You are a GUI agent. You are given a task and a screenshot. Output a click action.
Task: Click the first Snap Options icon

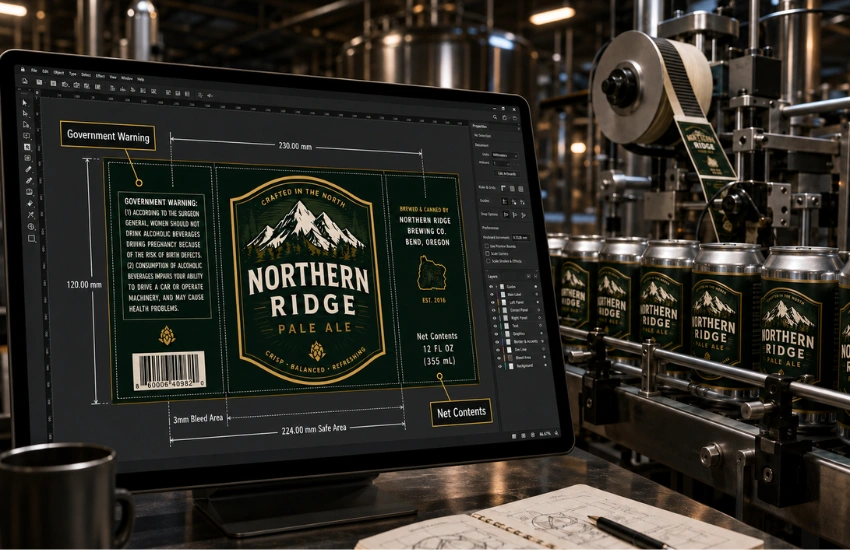pos(506,214)
